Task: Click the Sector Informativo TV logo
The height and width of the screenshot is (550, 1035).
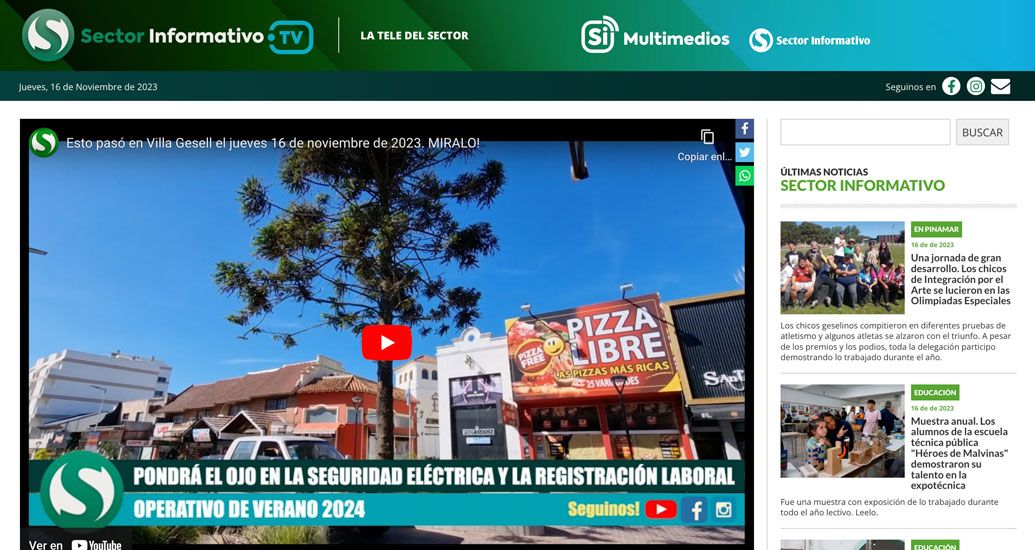Action: (x=168, y=35)
